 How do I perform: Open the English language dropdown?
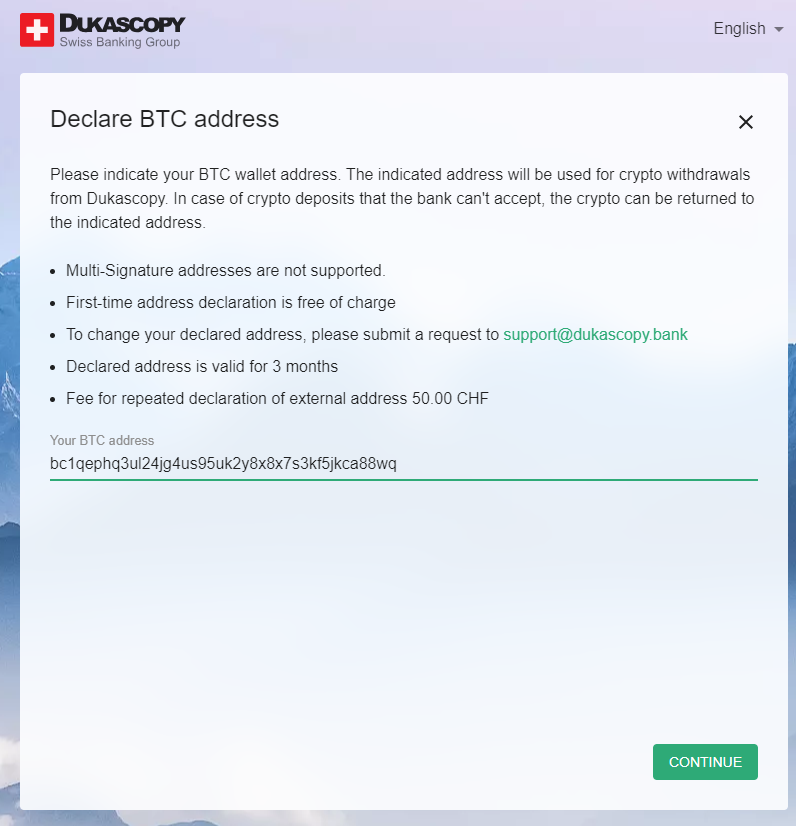coord(748,28)
